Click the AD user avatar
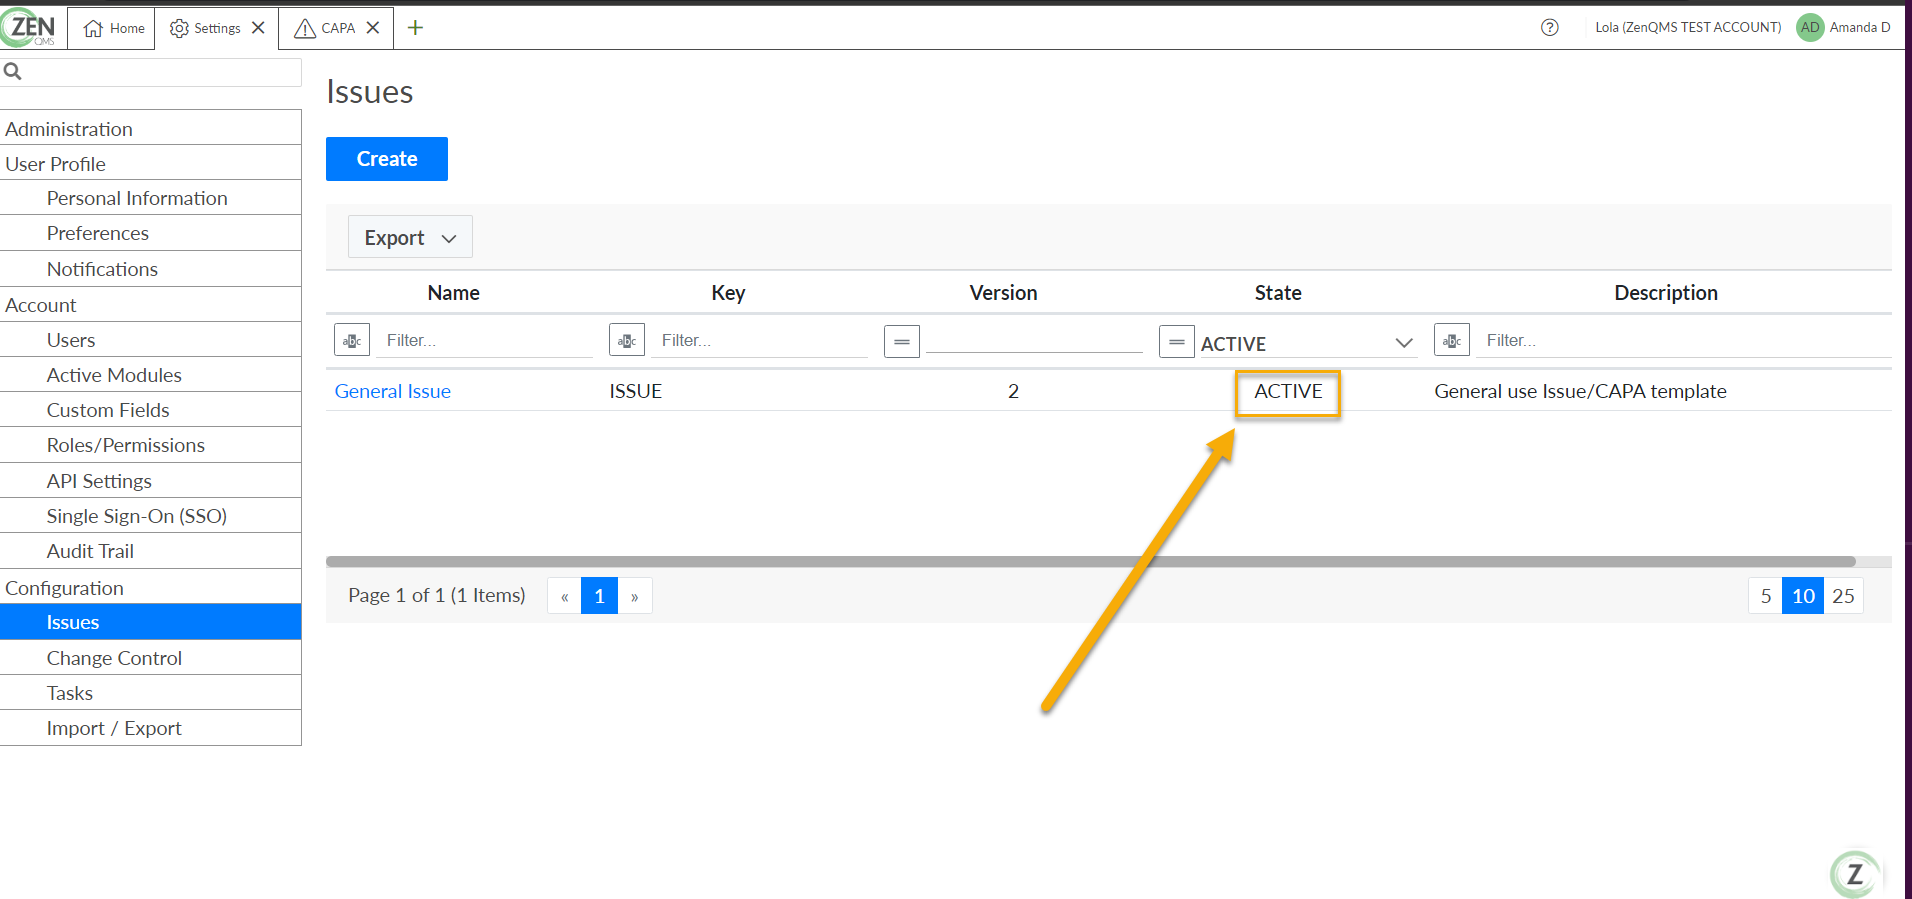The height and width of the screenshot is (899, 1912). (x=1810, y=28)
